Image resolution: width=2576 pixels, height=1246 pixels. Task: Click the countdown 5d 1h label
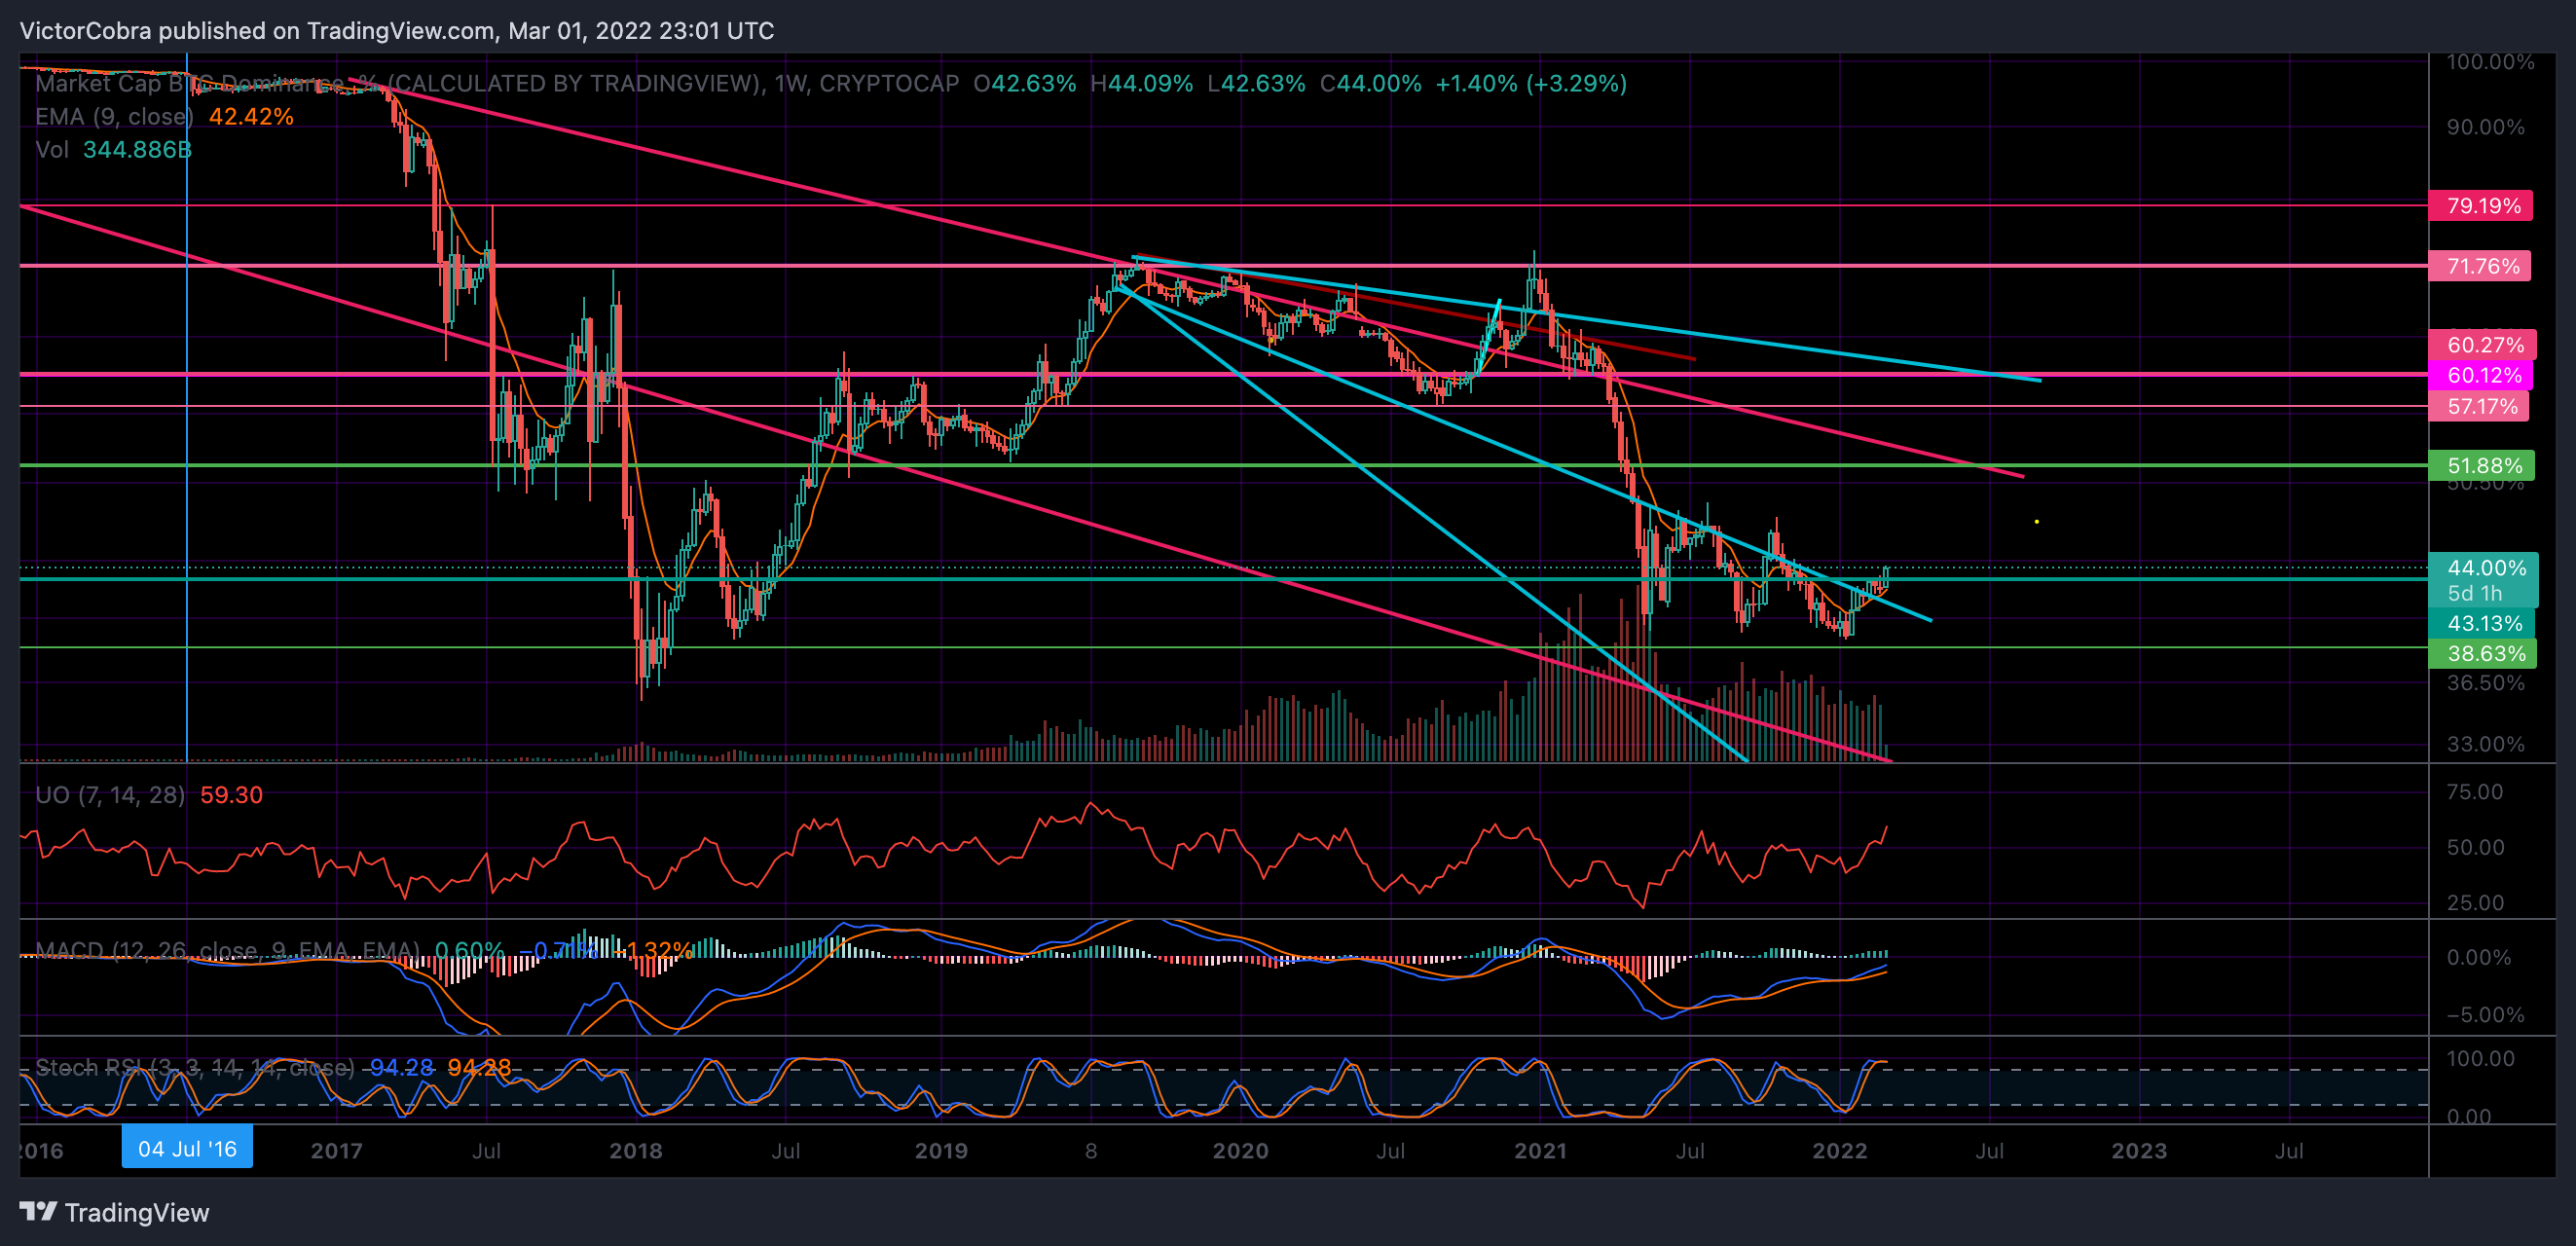[2474, 593]
